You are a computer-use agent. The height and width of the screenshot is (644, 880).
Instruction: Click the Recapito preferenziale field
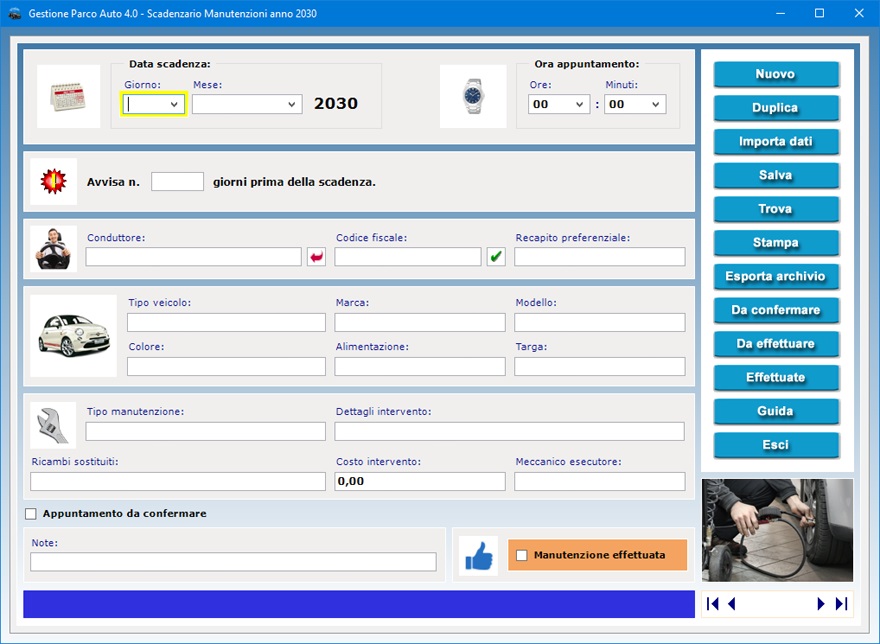tap(600, 257)
